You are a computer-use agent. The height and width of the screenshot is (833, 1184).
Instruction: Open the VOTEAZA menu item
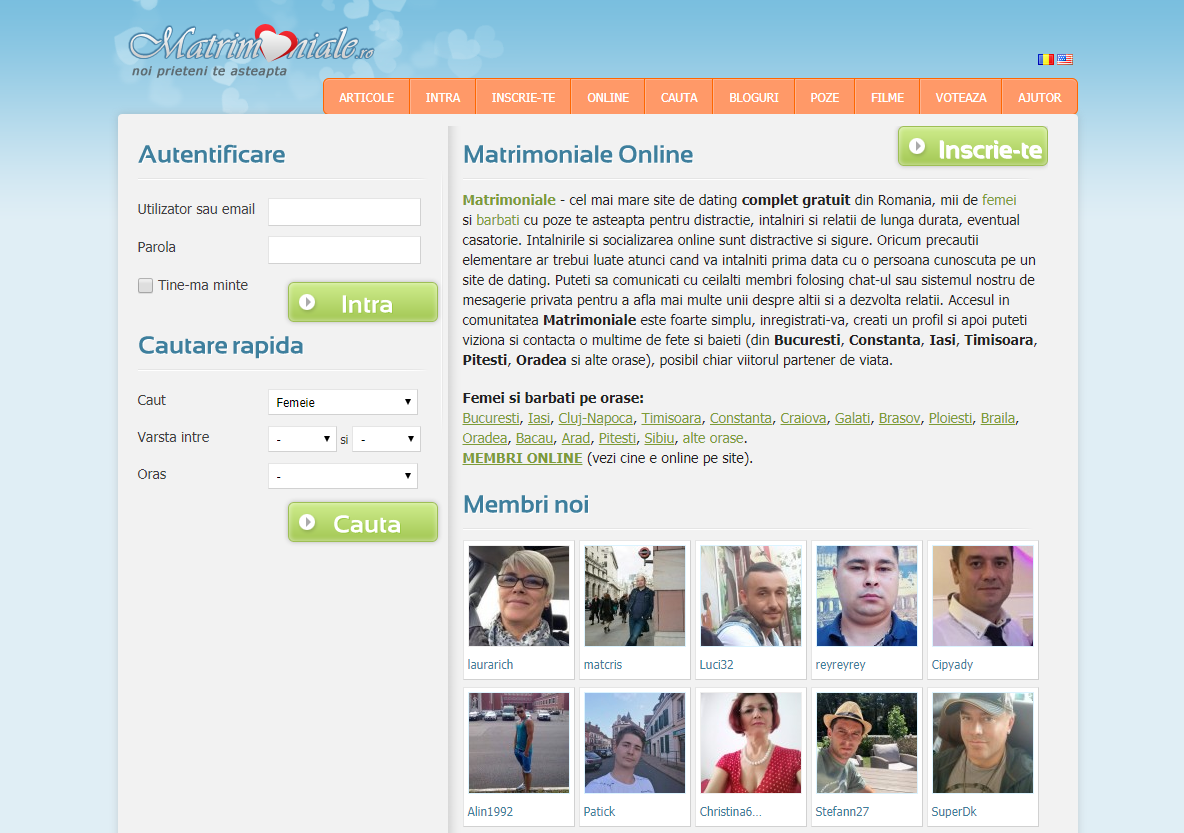960,97
